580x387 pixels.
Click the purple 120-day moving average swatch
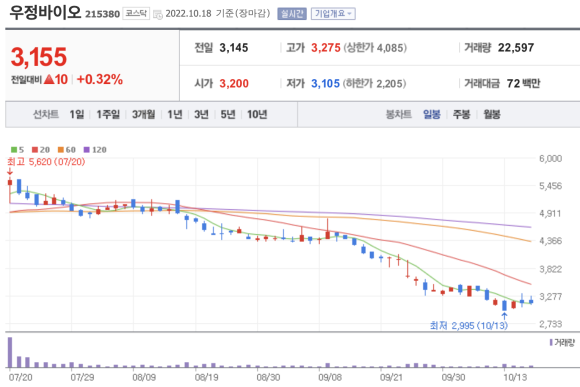(x=87, y=150)
